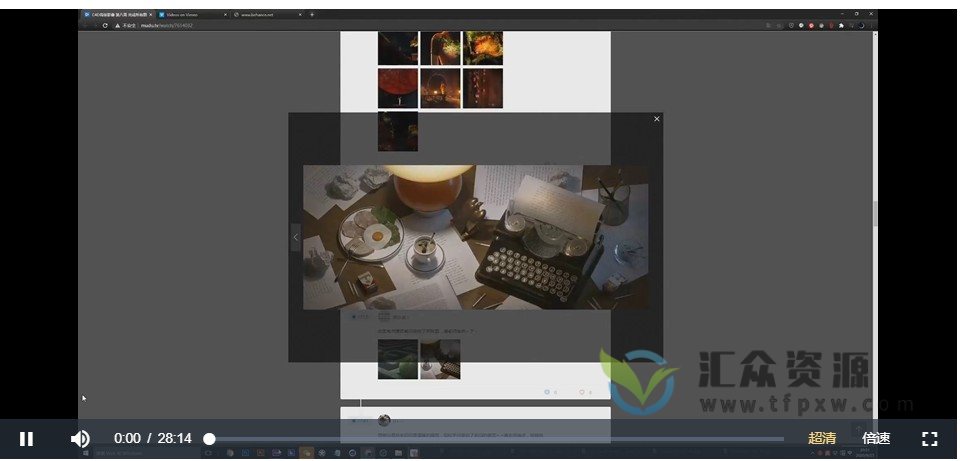The height and width of the screenshot is (461, 961).
Task: Close the image lightbox popup
Action: pyautogui.click(x=657, y=119)
